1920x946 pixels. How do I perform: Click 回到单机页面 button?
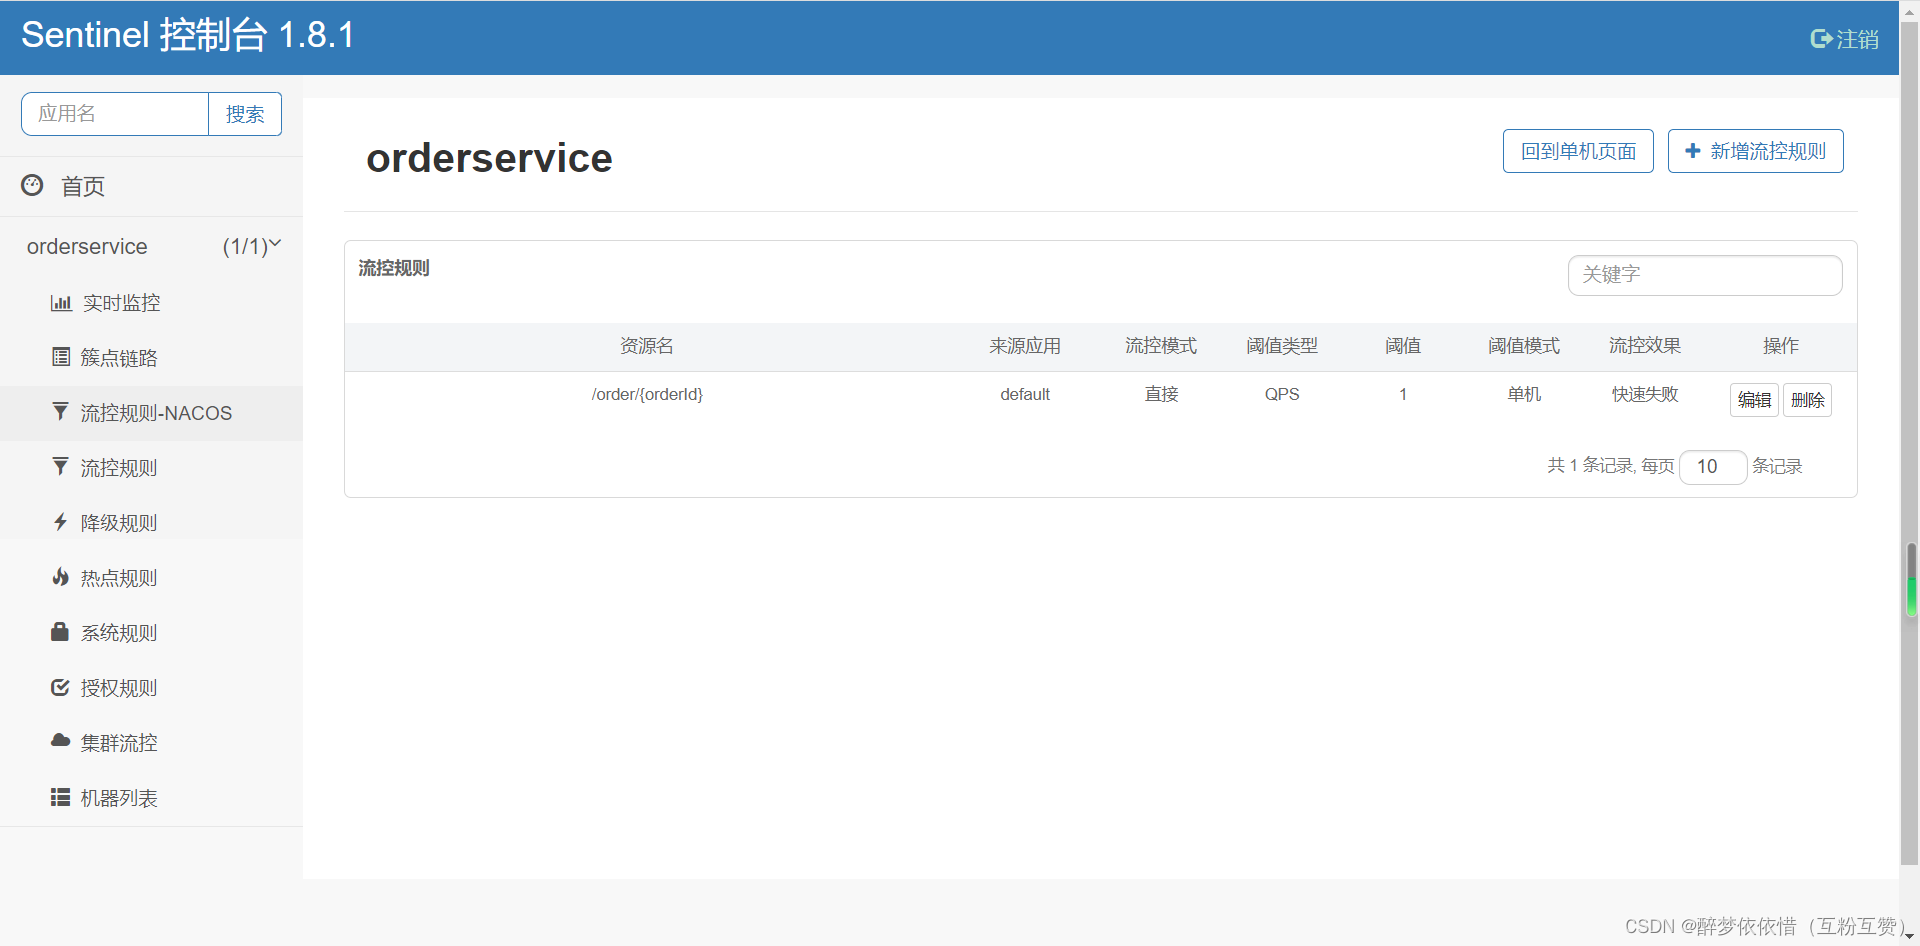click(1578, 151)
